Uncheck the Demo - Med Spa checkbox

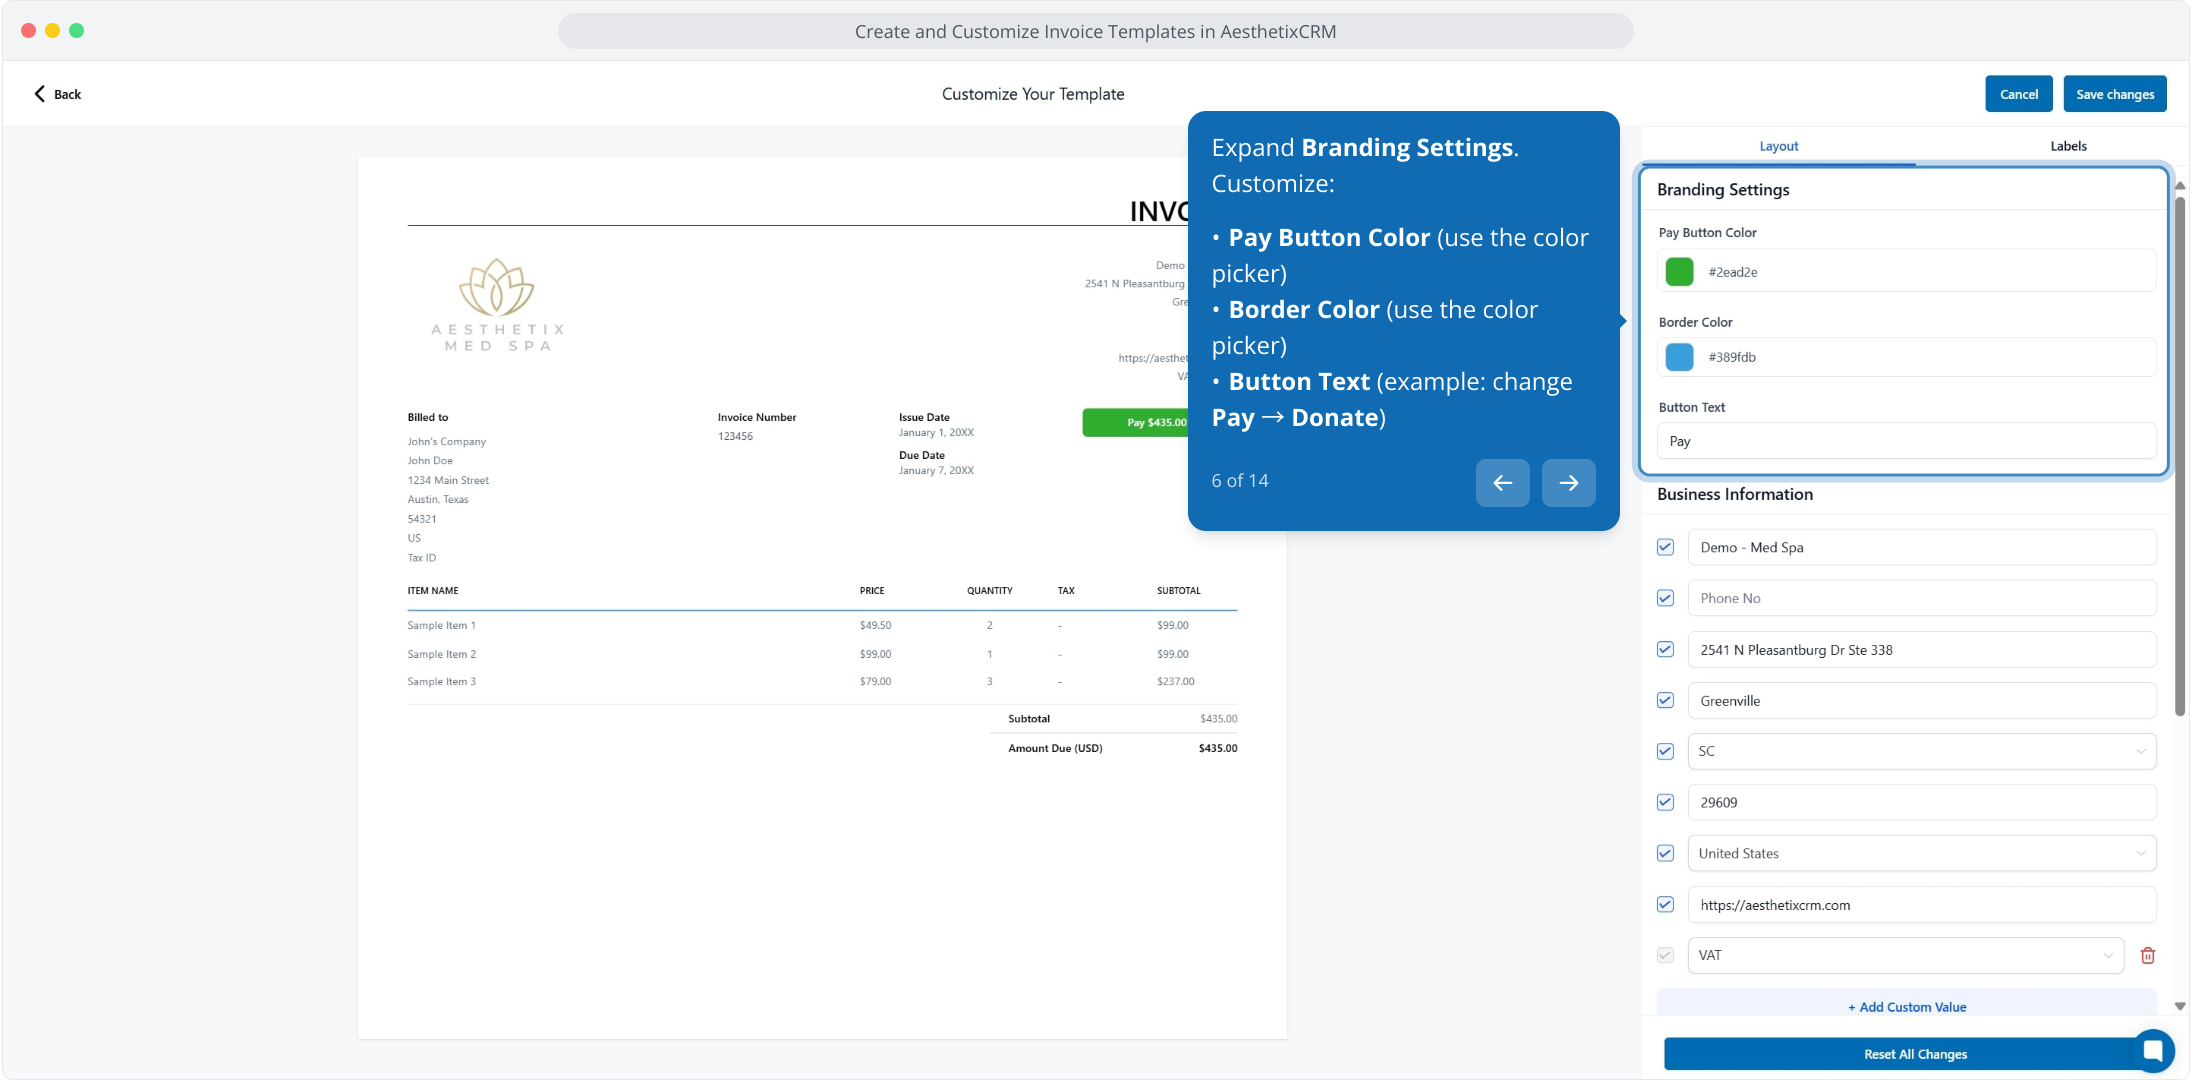pyautogui.click(x=1665, y=547)
